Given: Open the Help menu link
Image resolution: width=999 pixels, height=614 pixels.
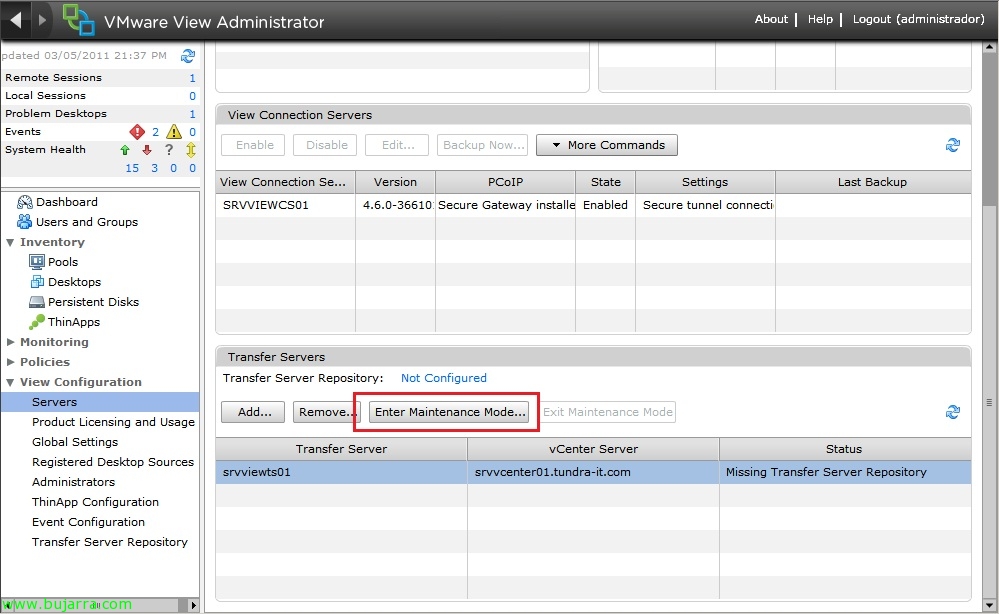Looking at the screenshot, I should [820, 19].
